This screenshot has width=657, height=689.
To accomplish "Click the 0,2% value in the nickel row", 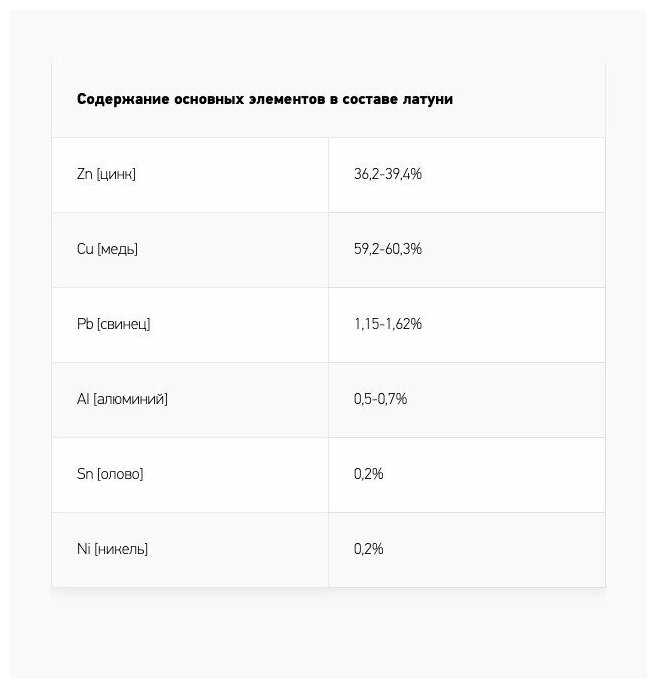I will point(368,549).
